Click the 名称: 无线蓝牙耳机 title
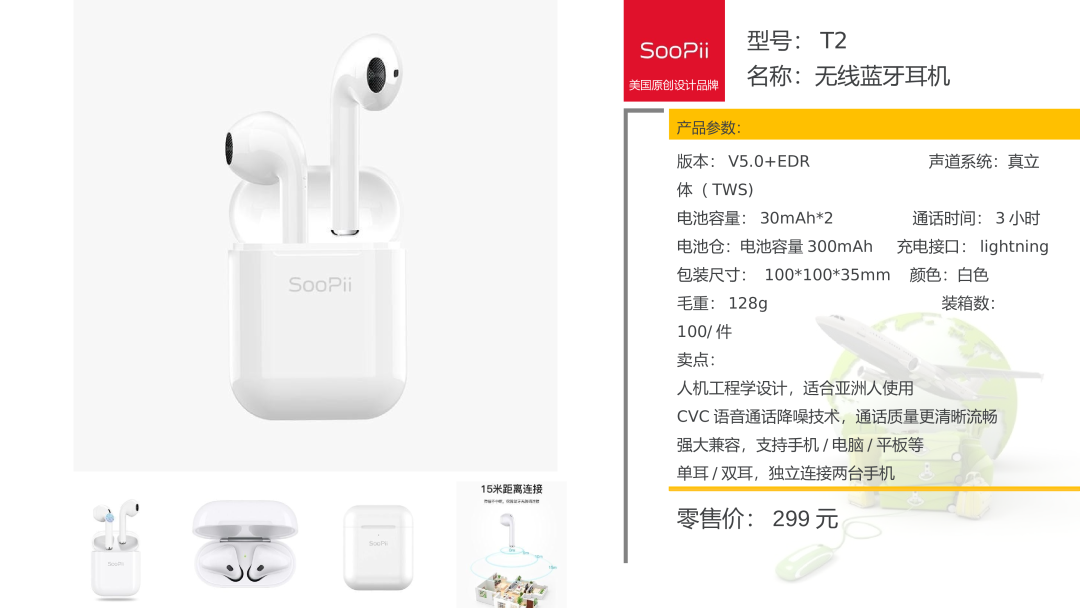1080x608 pixels. [x=848, y=76]
